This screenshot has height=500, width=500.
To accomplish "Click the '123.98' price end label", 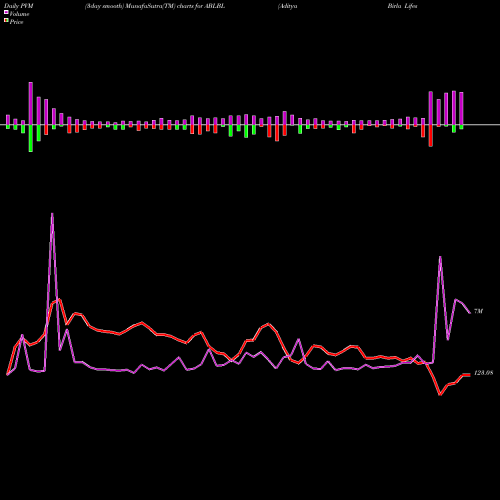I will point(483,373).
